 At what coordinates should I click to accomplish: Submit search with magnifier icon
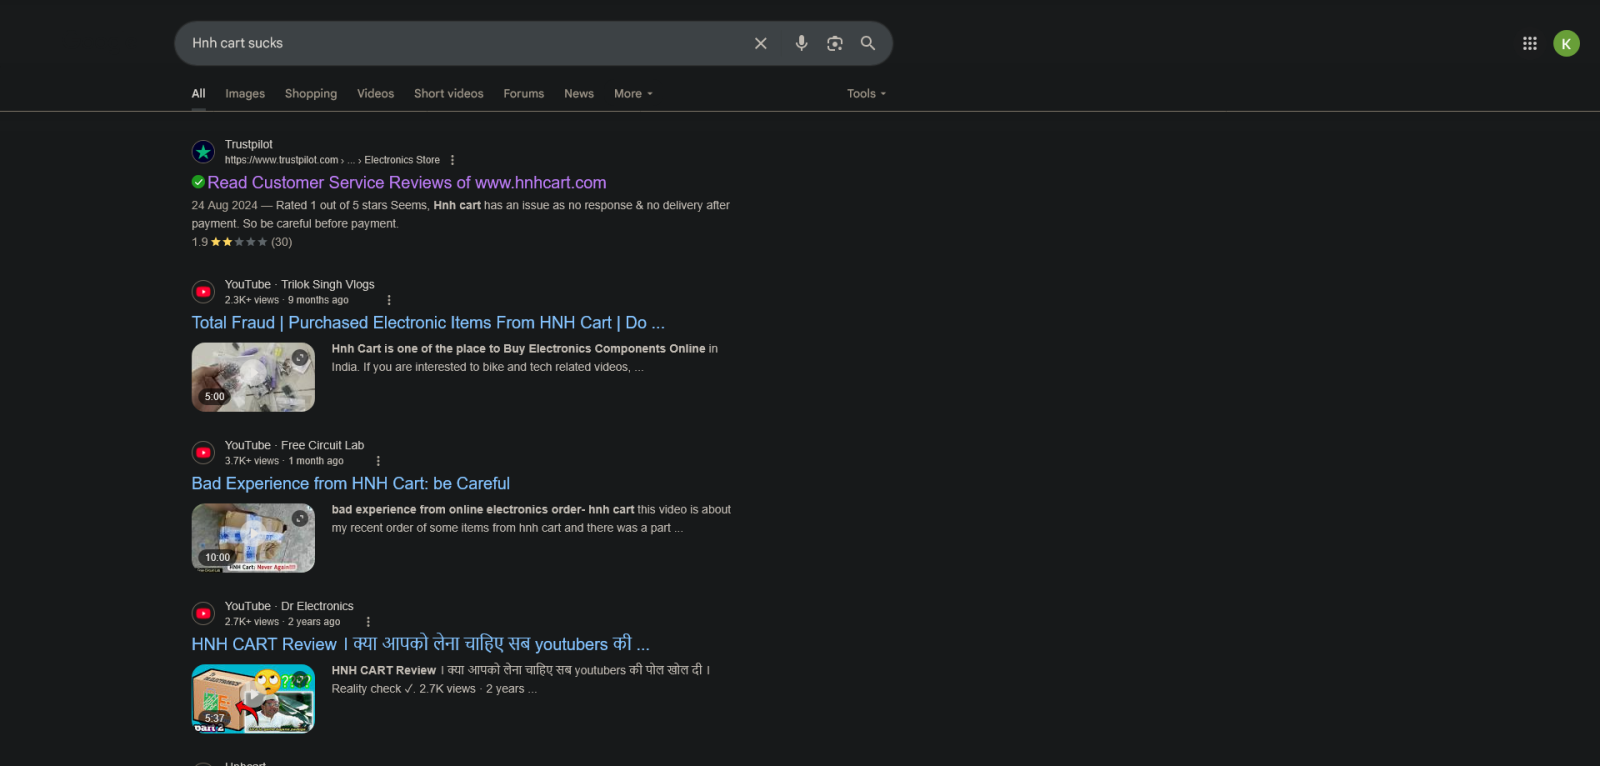click(868, 43)
